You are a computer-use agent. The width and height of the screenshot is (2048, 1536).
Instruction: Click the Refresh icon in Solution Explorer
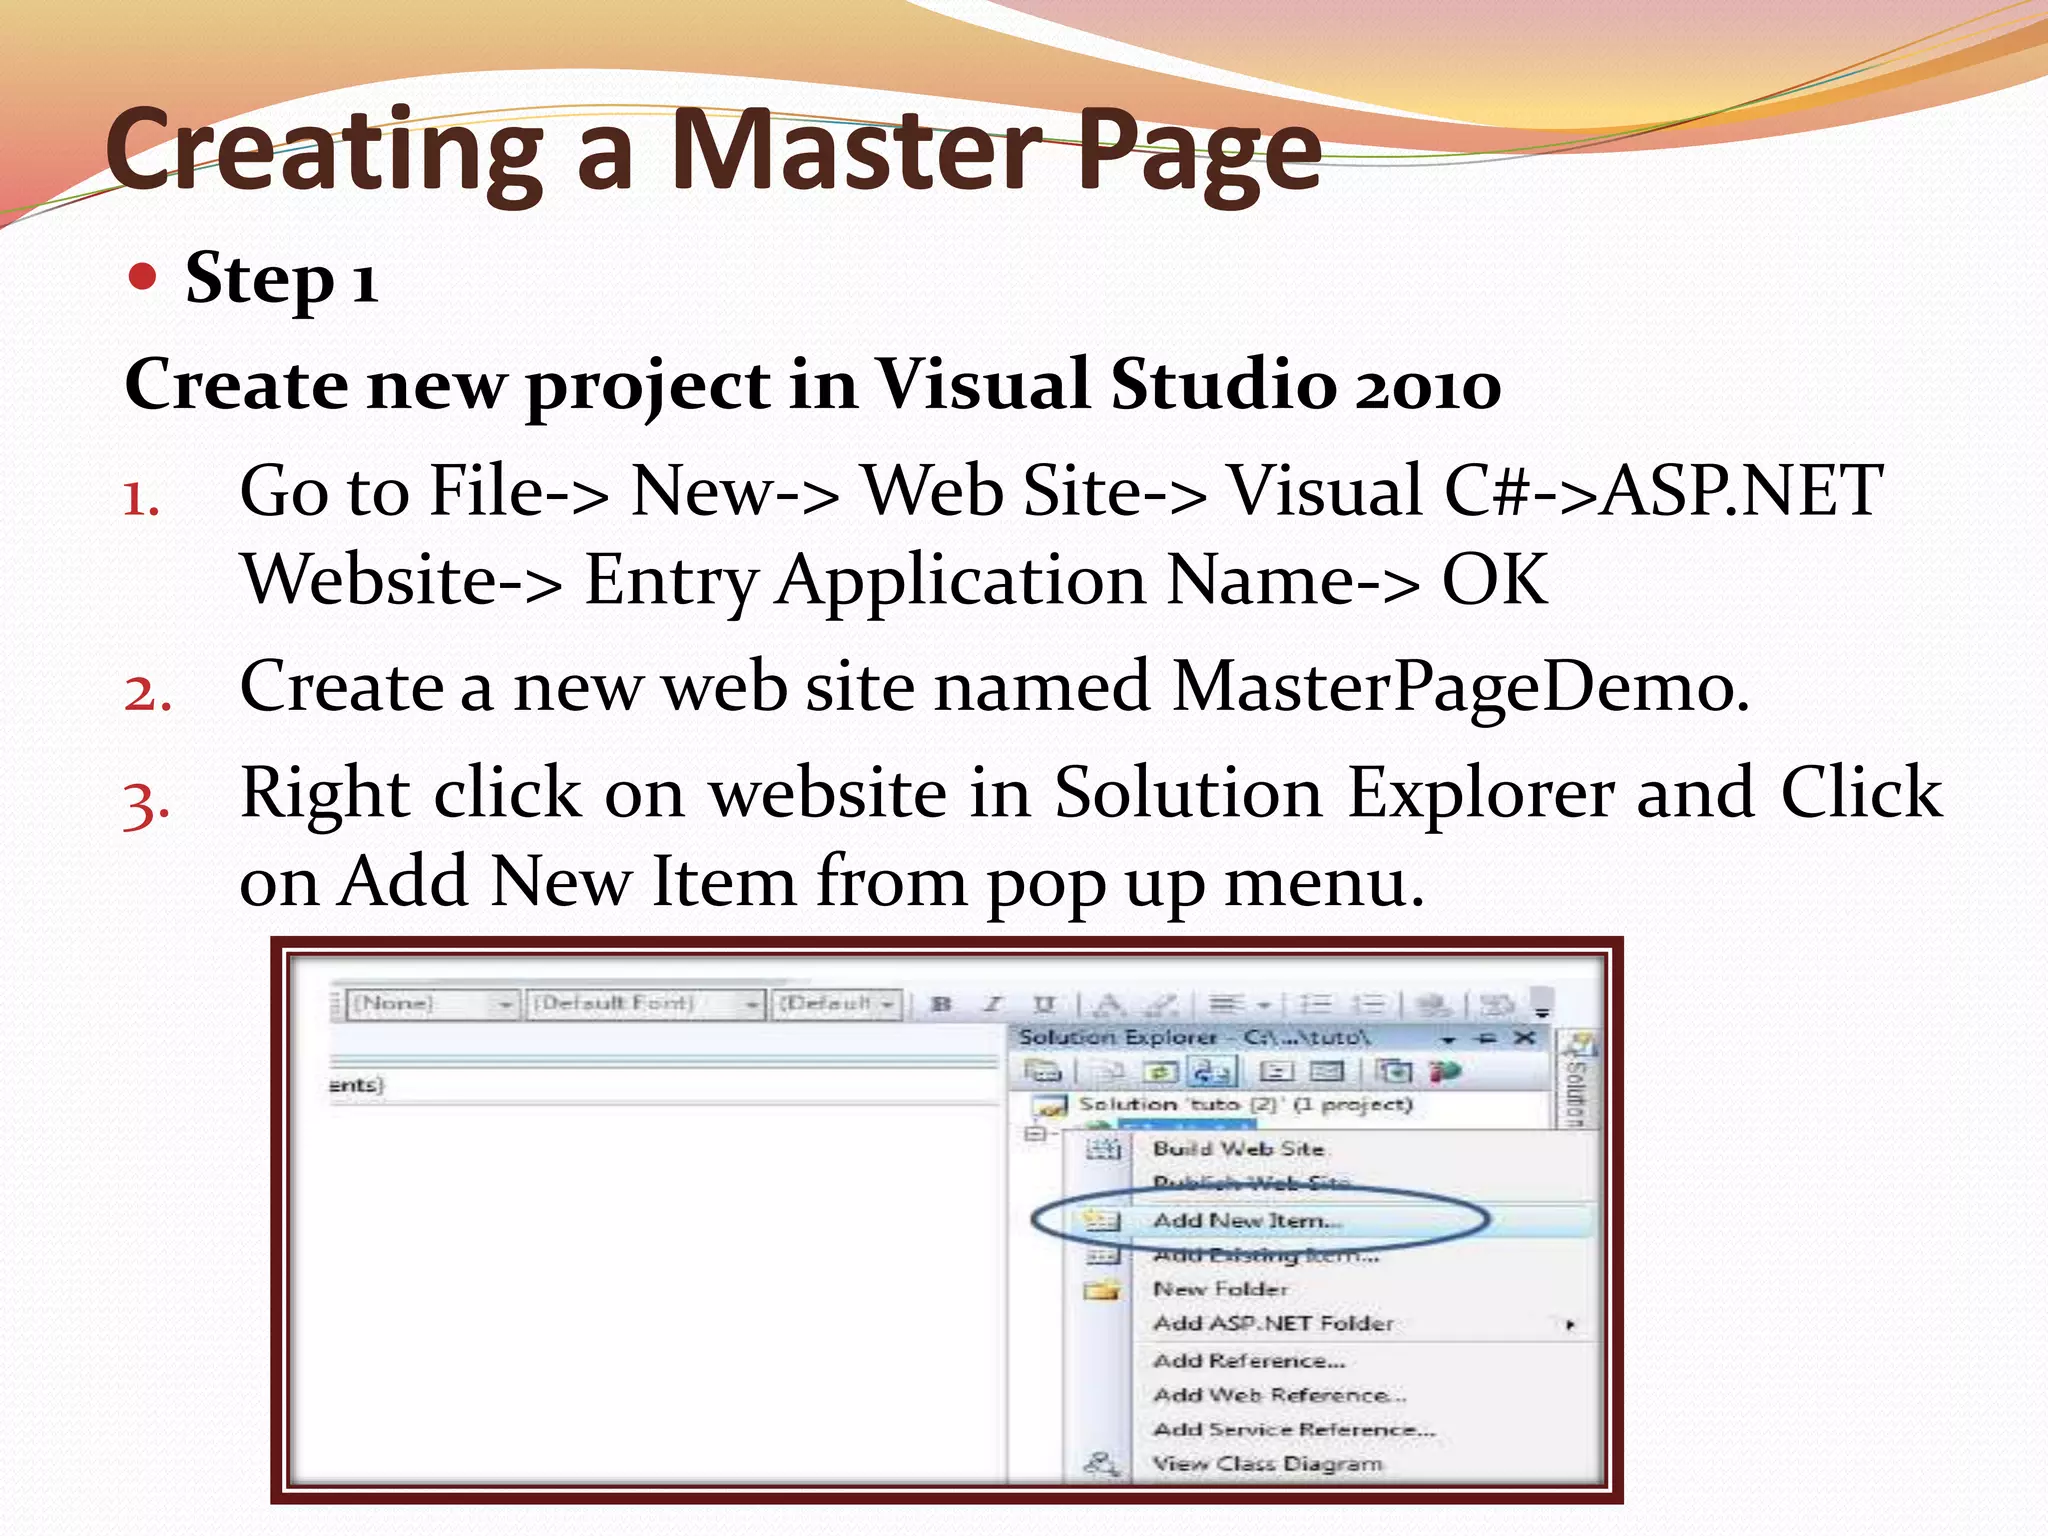1160,1072
